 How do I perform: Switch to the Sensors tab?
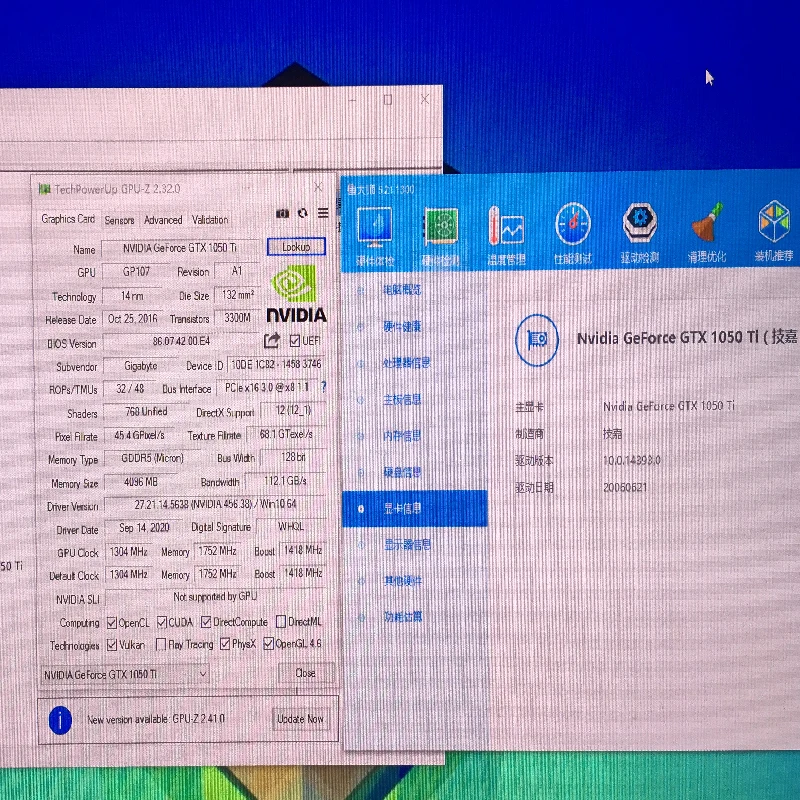click(x=119, y=220)
